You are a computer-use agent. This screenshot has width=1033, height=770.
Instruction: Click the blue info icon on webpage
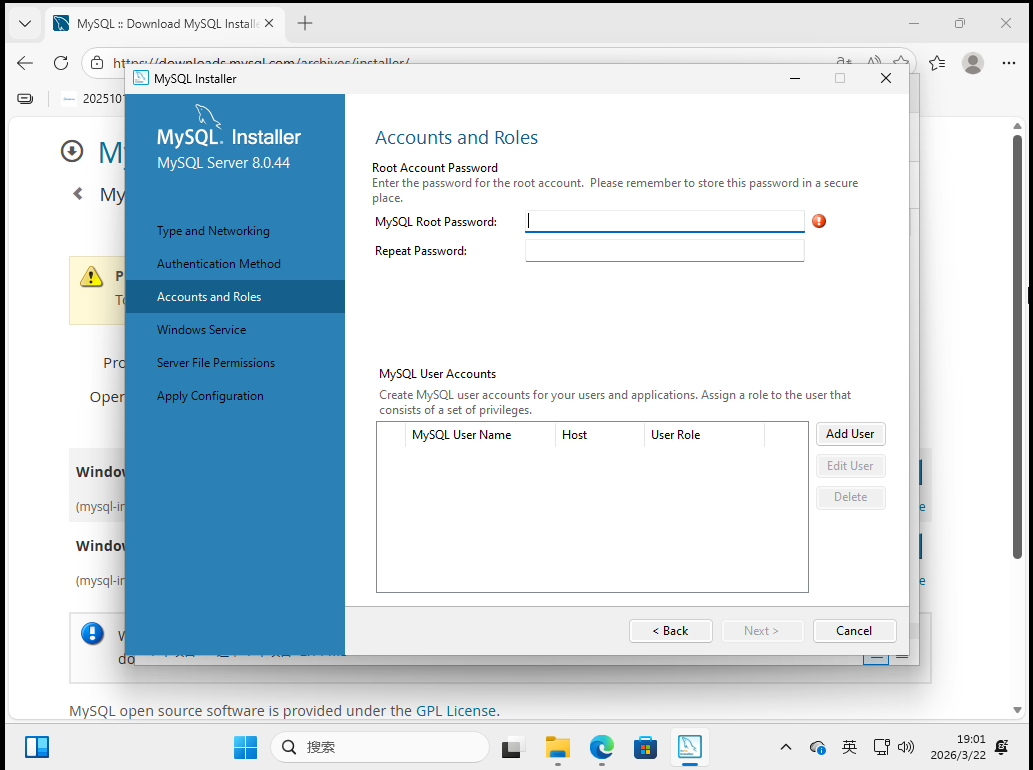(92, 634)
